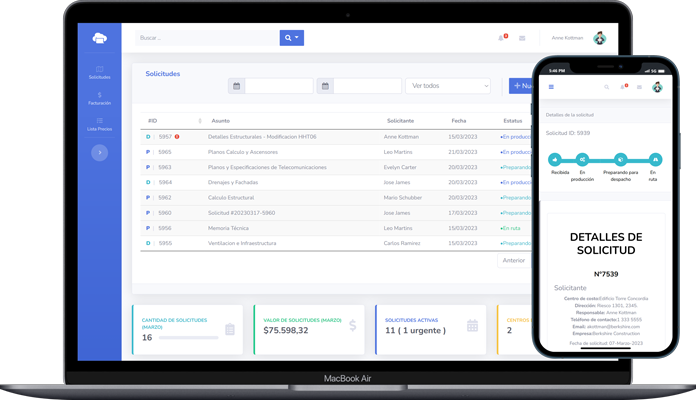The width and height of the screenshot is (696, 400).
Task: Open the desktop notifications bell
Action: point(502,38)
